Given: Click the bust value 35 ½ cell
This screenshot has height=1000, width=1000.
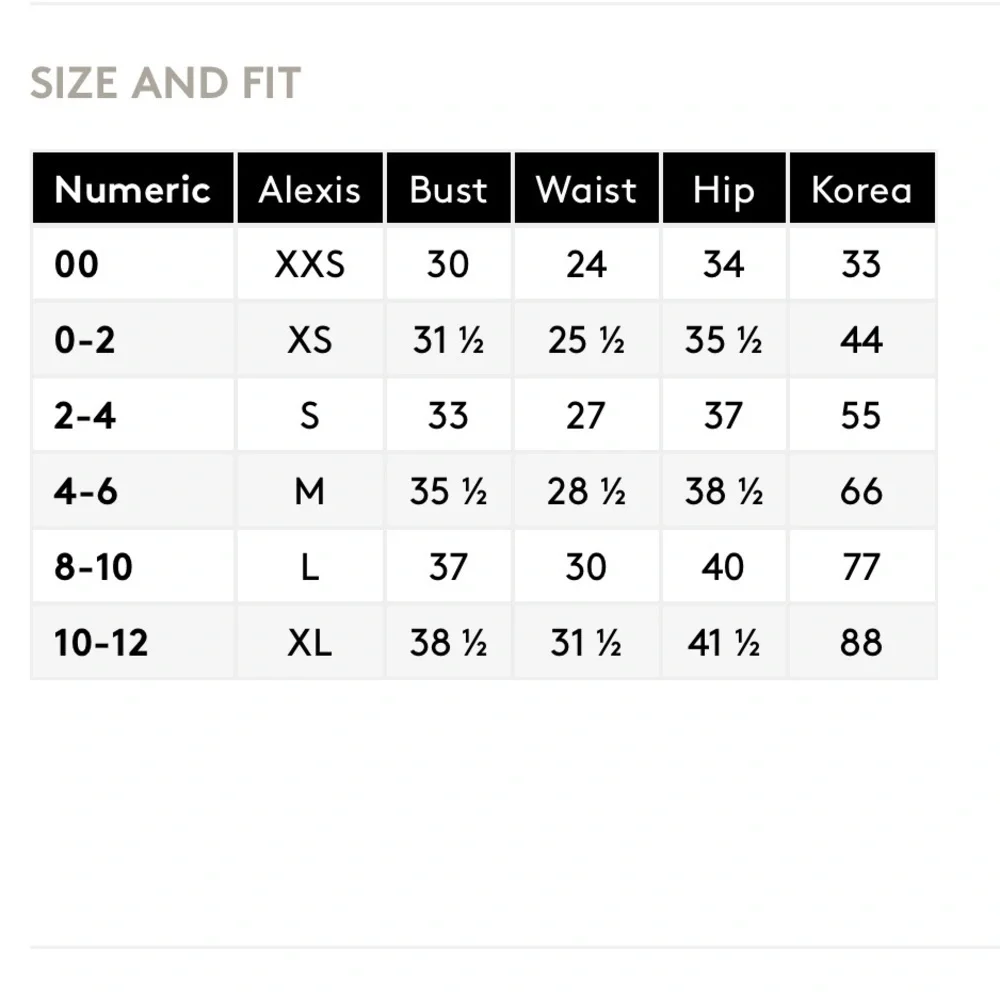Looking at the screenshot, I should point(448,490).
